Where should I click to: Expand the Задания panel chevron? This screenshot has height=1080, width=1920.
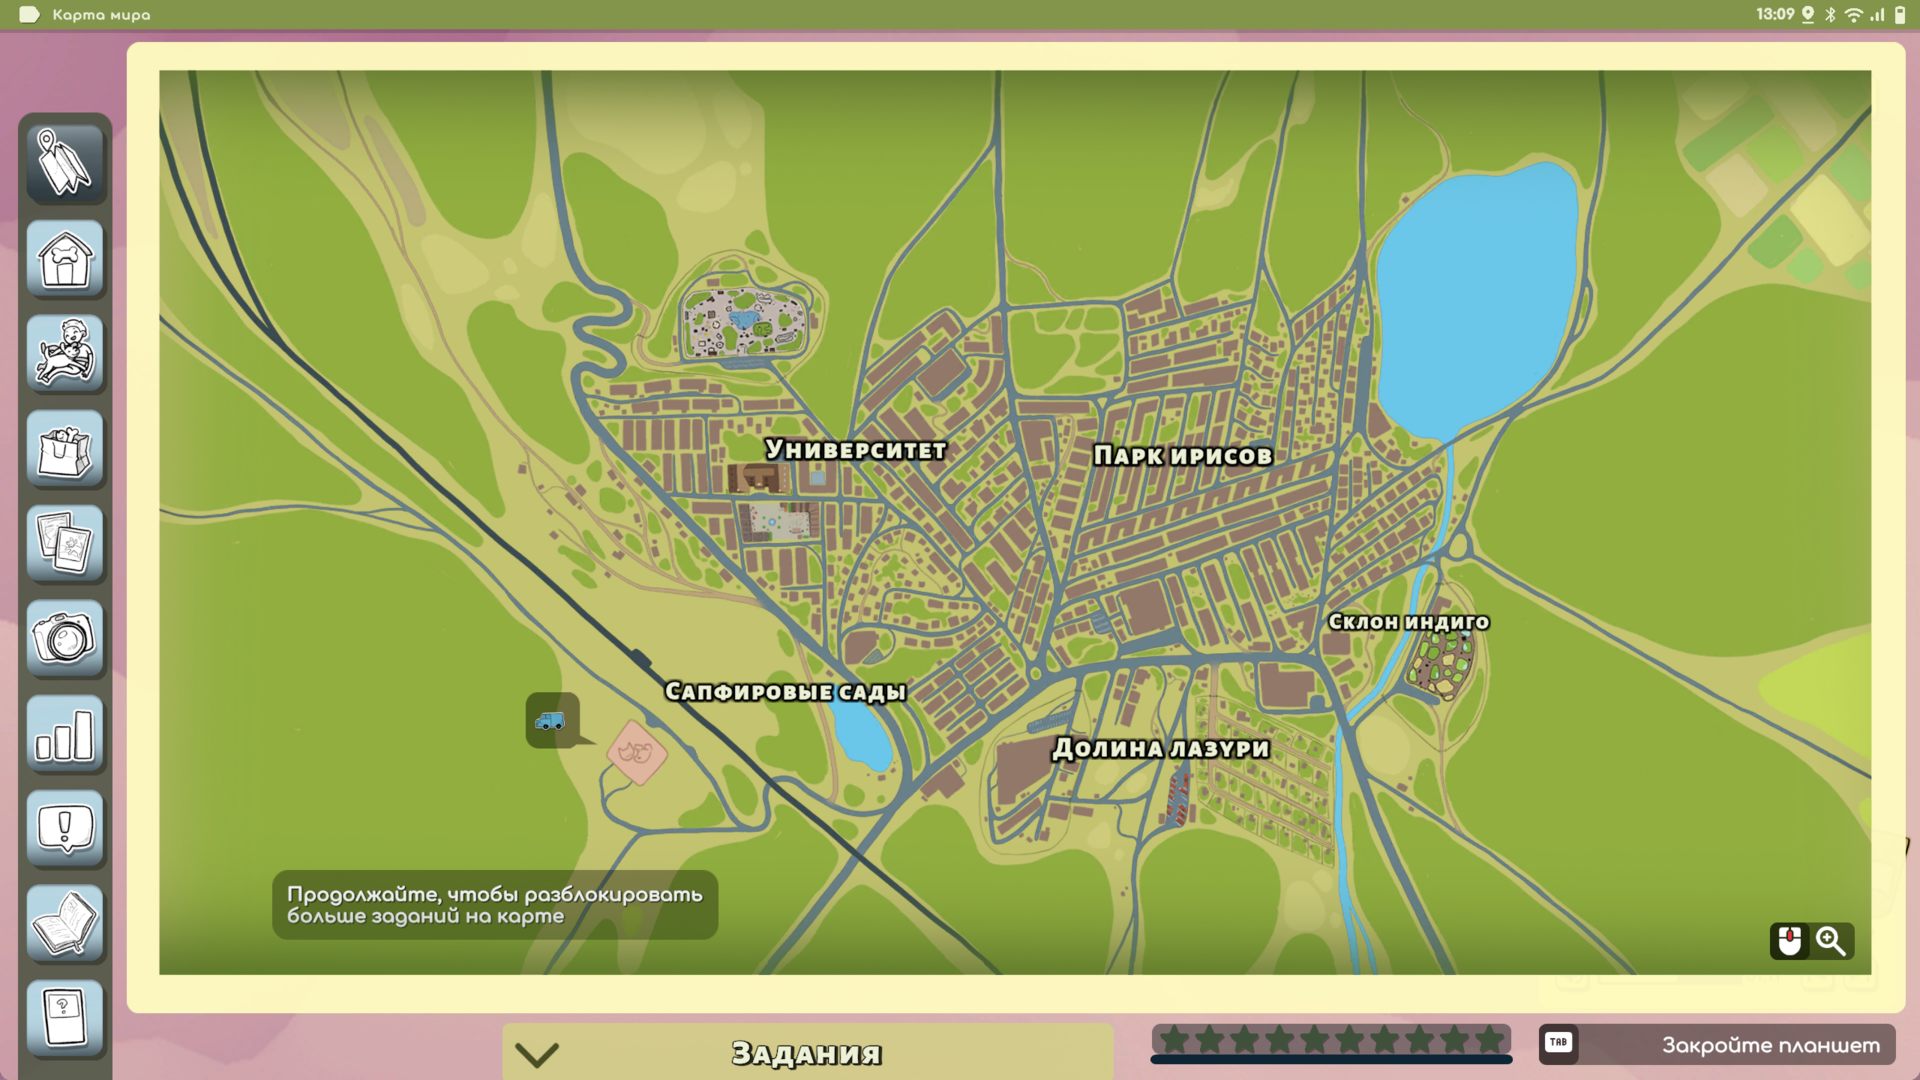coord(537,1054)
